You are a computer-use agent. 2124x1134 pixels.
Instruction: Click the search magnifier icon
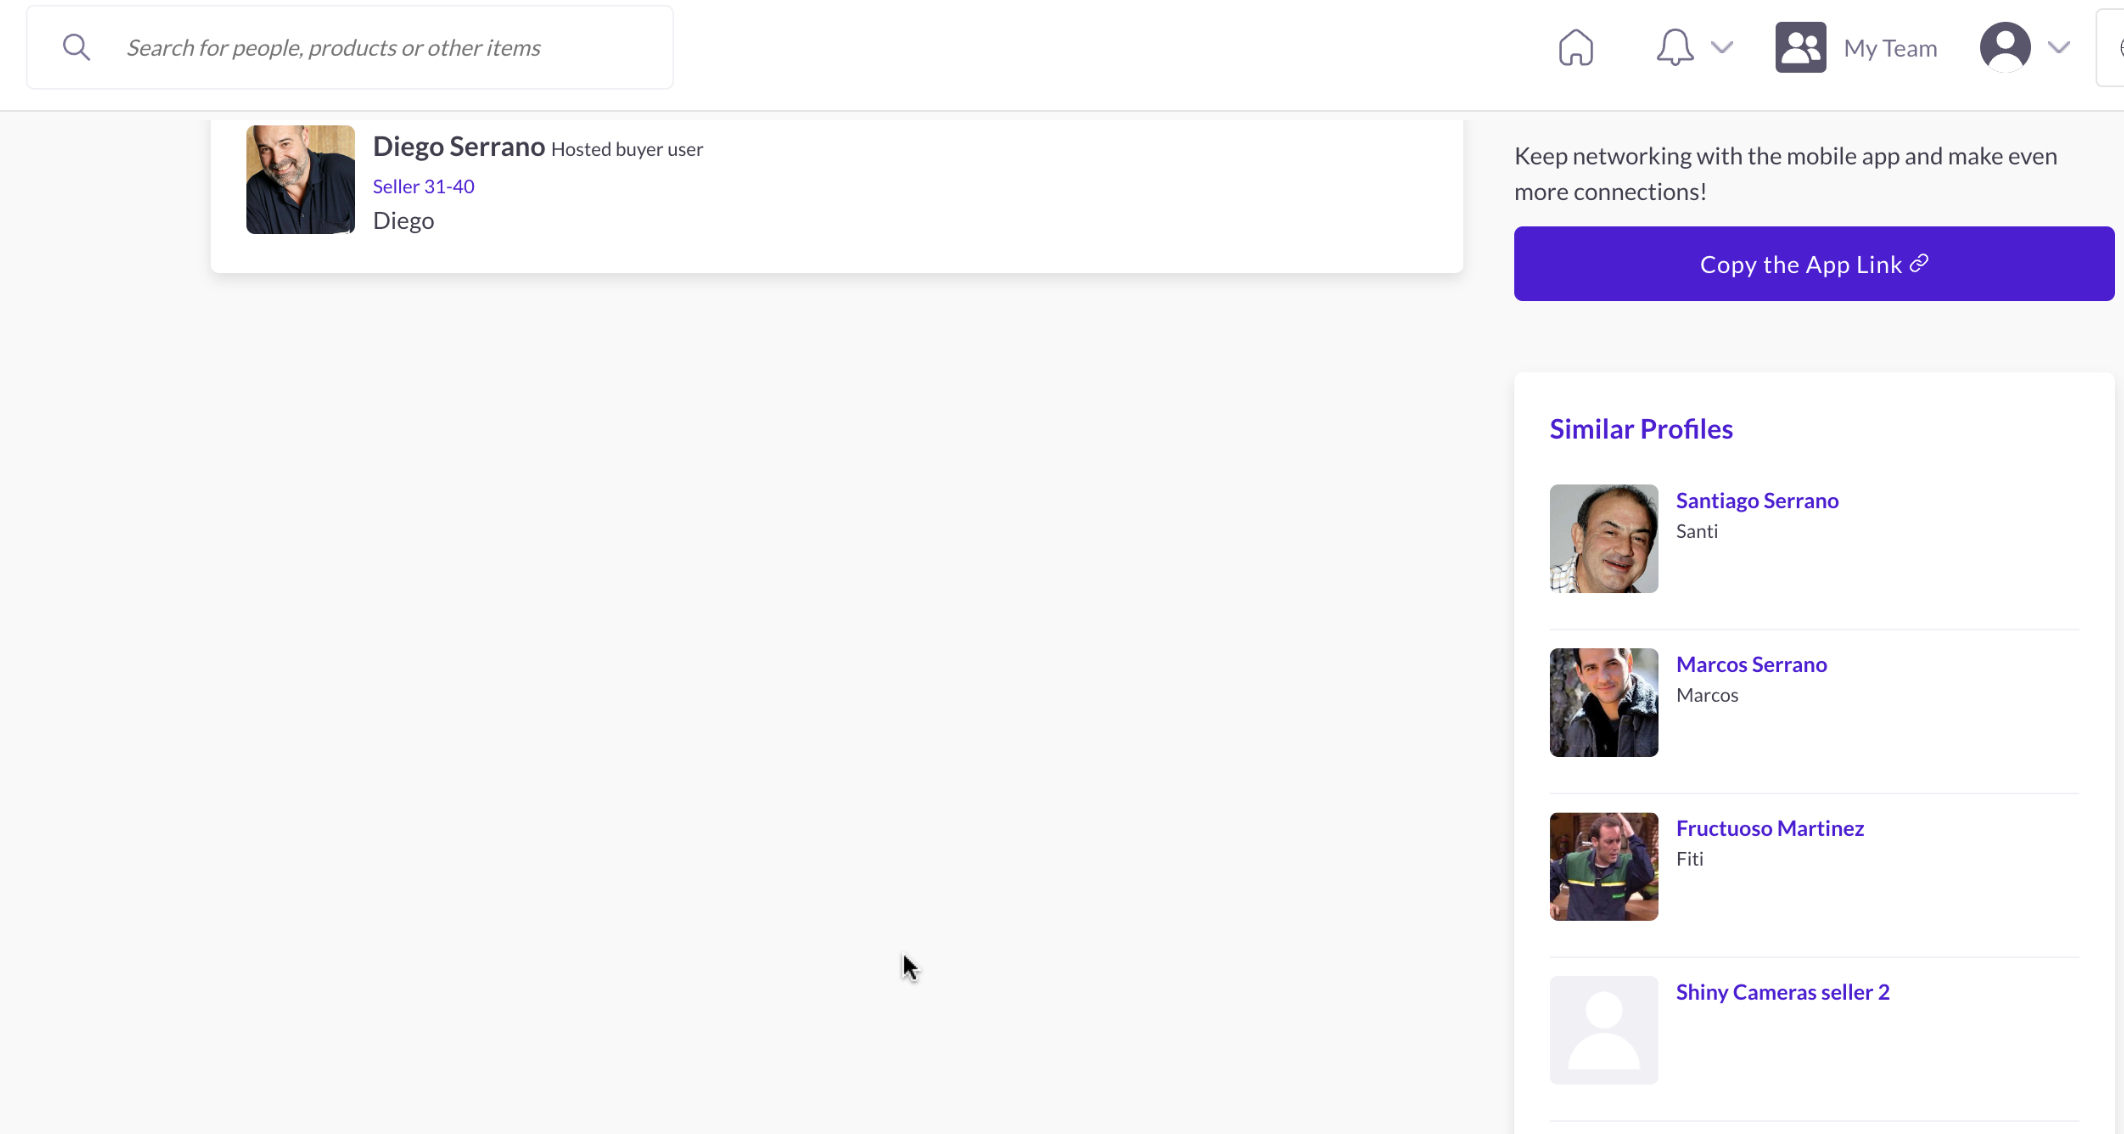click(x=76, y=47)
